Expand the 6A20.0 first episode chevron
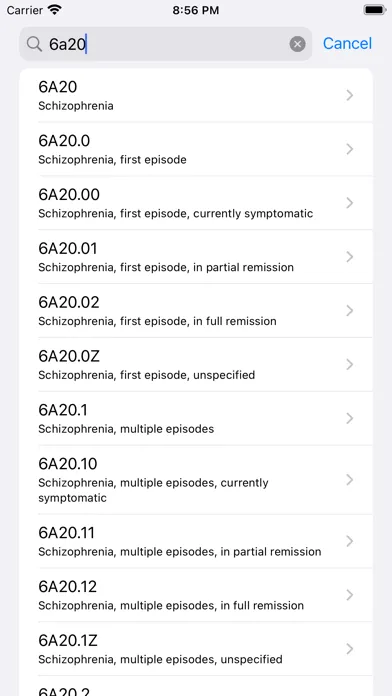 tap(350, 149)
